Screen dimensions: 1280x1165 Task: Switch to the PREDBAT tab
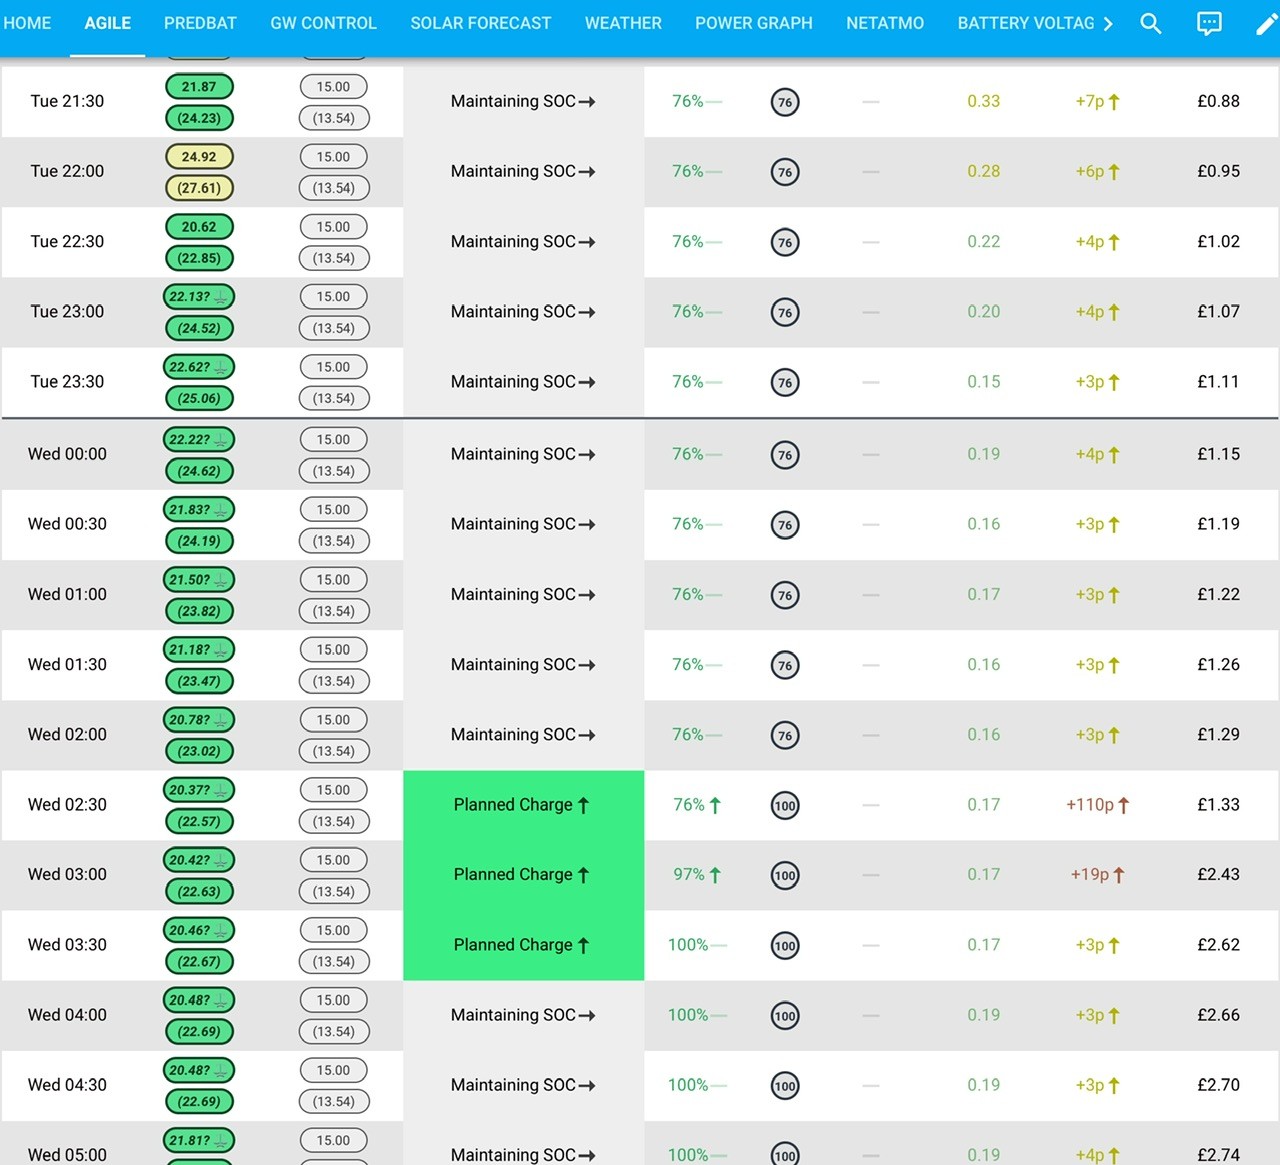(x=200, y=23)
